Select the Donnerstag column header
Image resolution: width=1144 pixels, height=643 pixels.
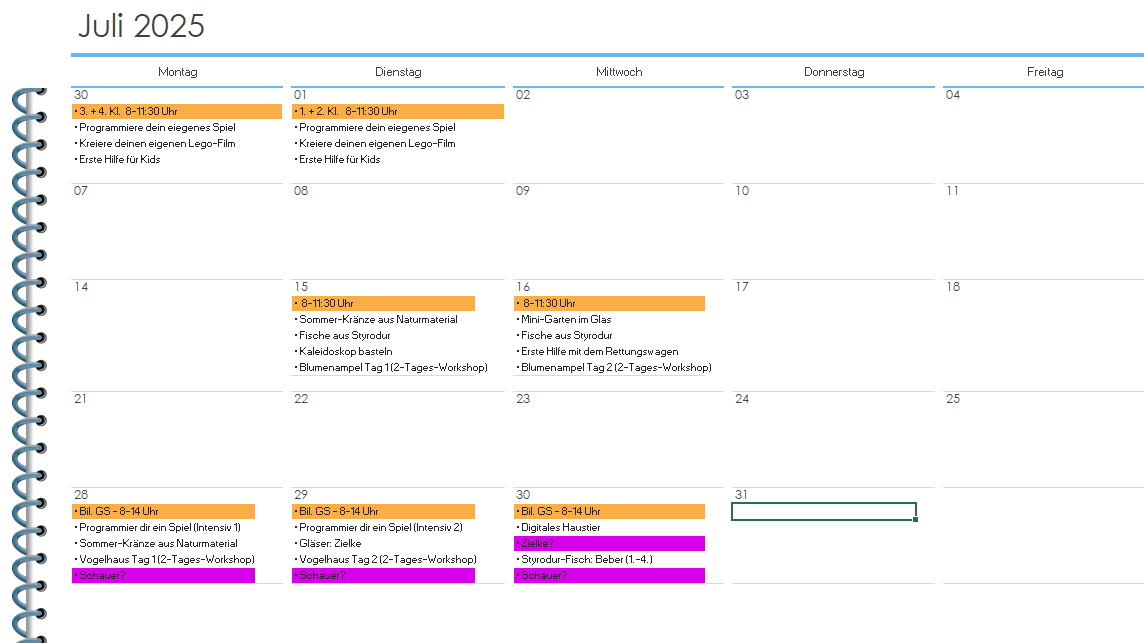(x=834, y=72)
